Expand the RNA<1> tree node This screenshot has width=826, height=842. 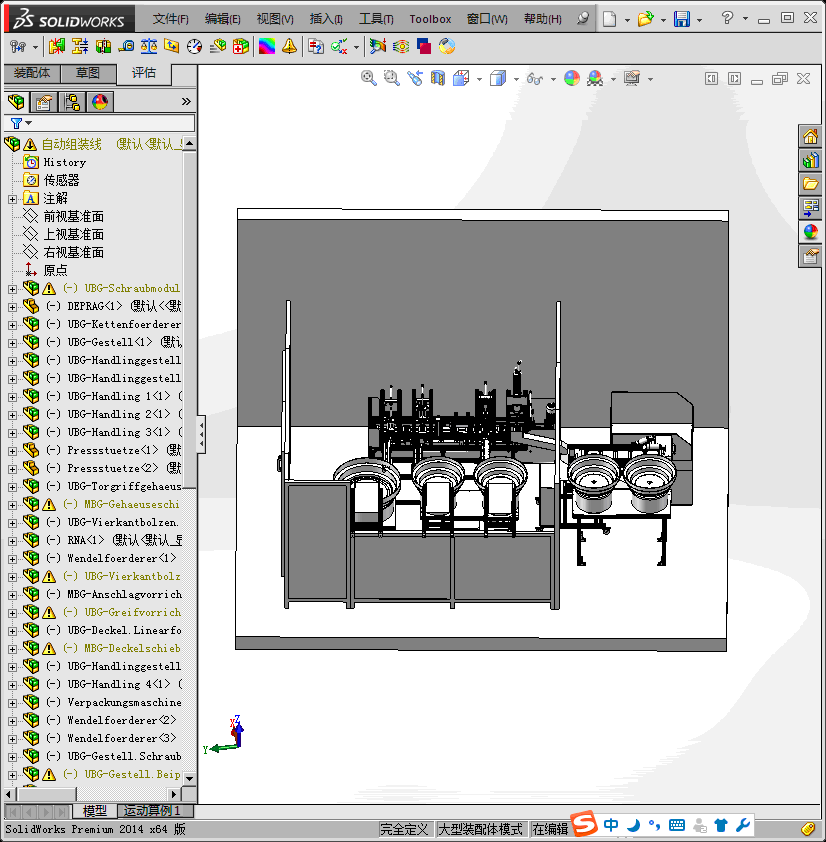coord(12,541)
